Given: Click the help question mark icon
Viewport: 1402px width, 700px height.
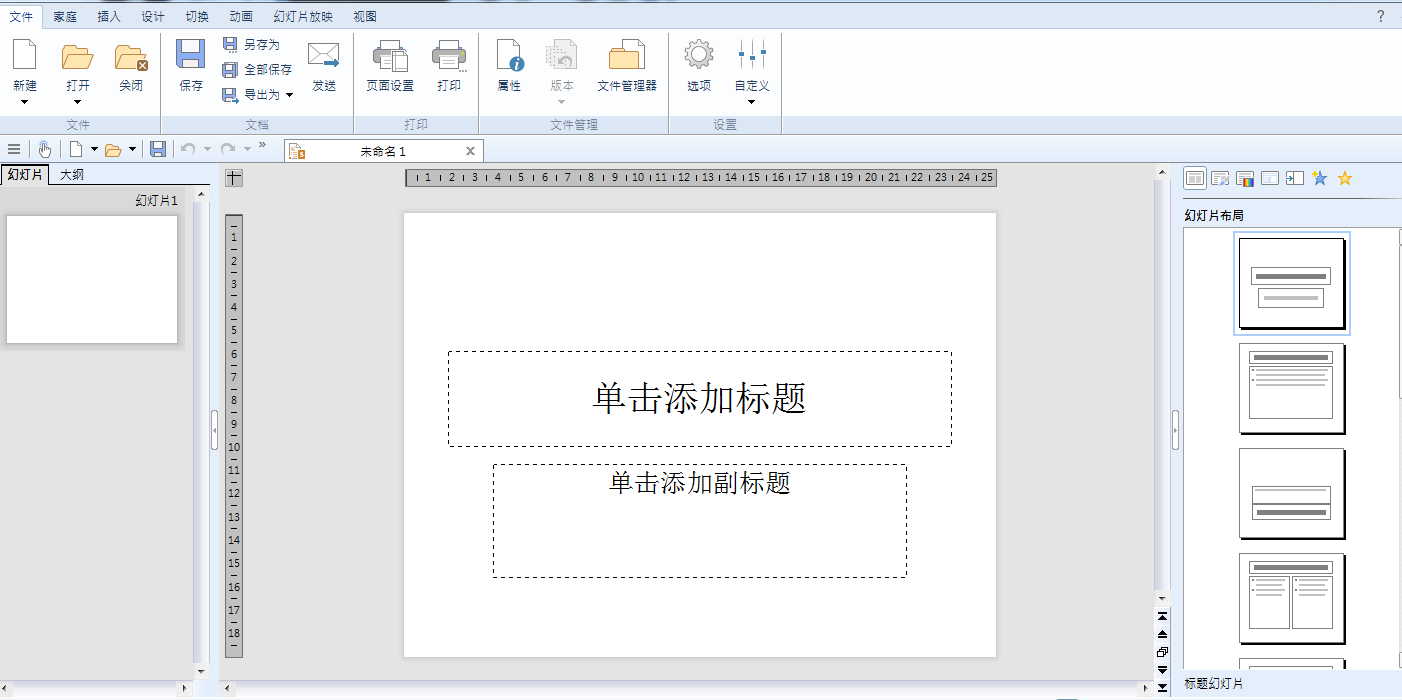Looking at the screenshot, I should (1381, 16).
